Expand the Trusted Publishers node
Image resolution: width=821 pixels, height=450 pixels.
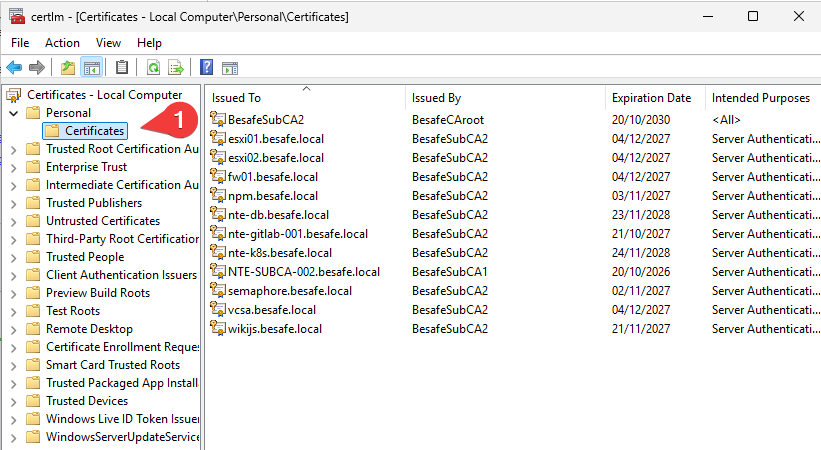click(x=14, y=203)
